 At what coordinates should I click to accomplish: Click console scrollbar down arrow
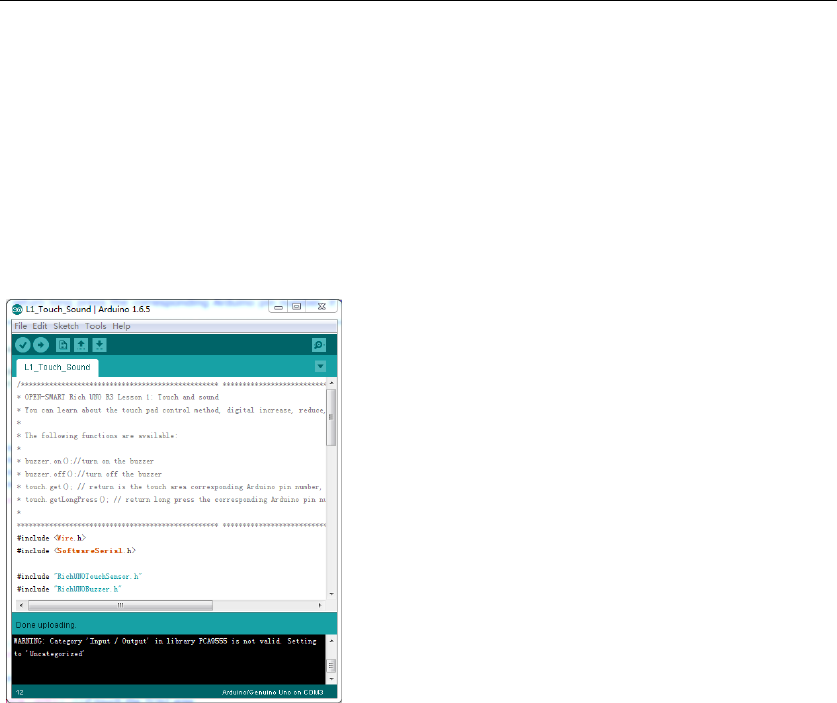(x=331, y=680)
